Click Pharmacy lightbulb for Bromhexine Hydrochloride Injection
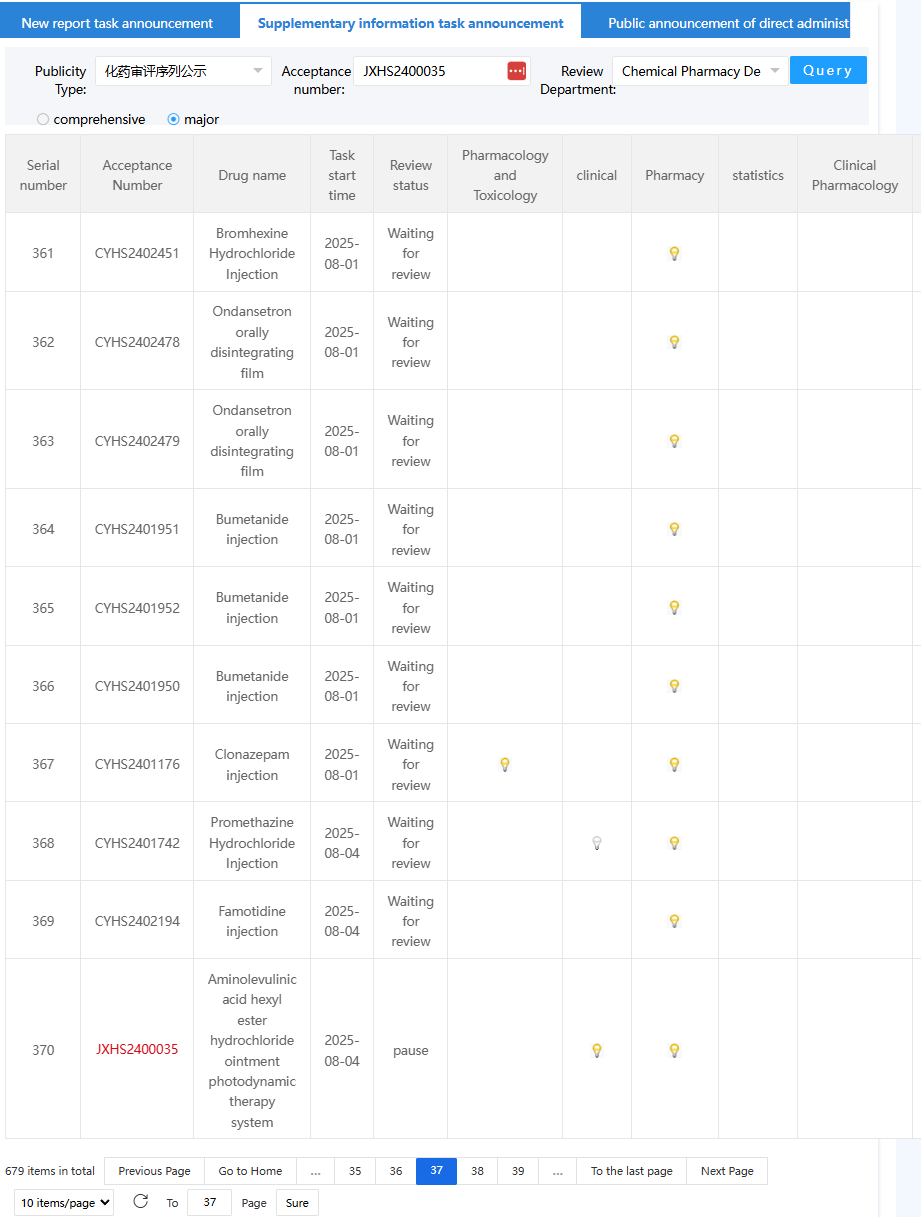This screenshot has width=921, height=1217. click(674, 253)
